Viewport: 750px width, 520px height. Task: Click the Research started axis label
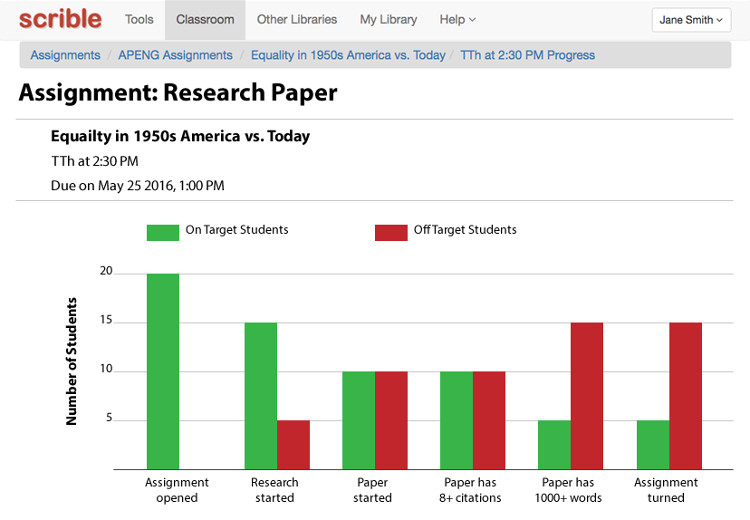click(275, 490)
